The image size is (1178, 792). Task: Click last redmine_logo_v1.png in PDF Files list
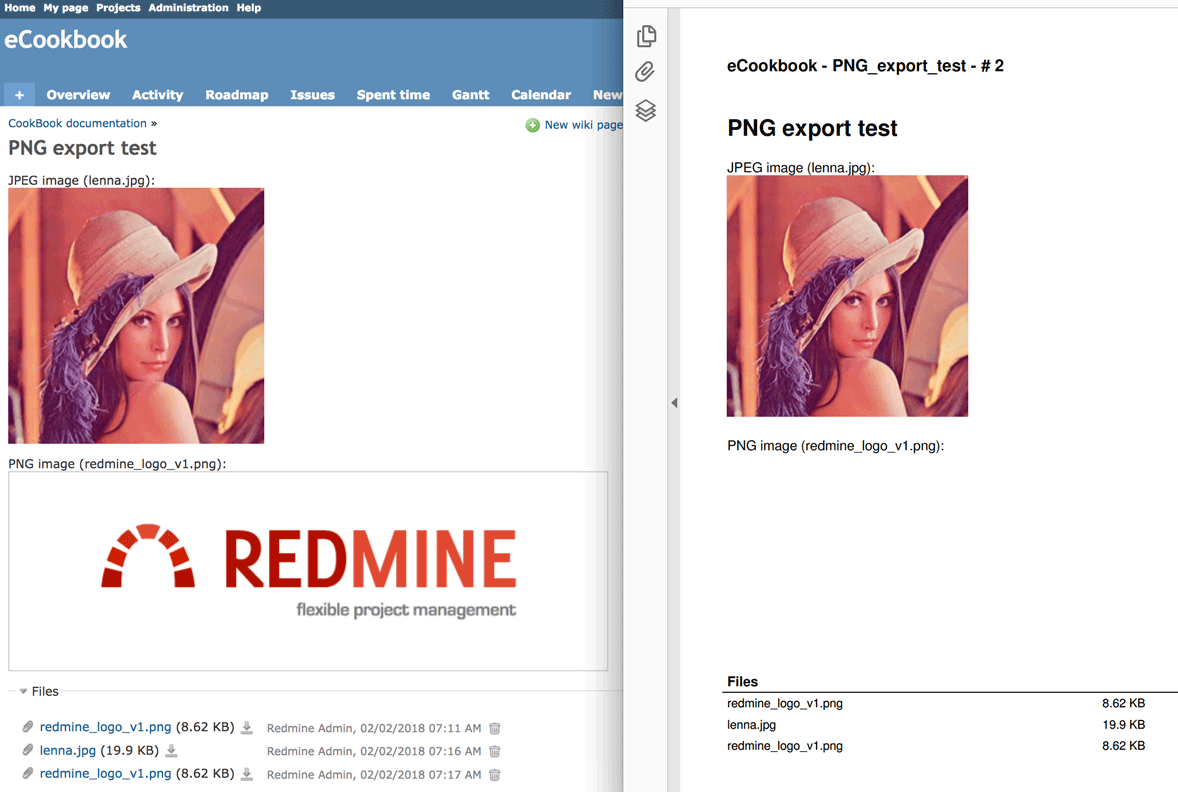[784, 746]
